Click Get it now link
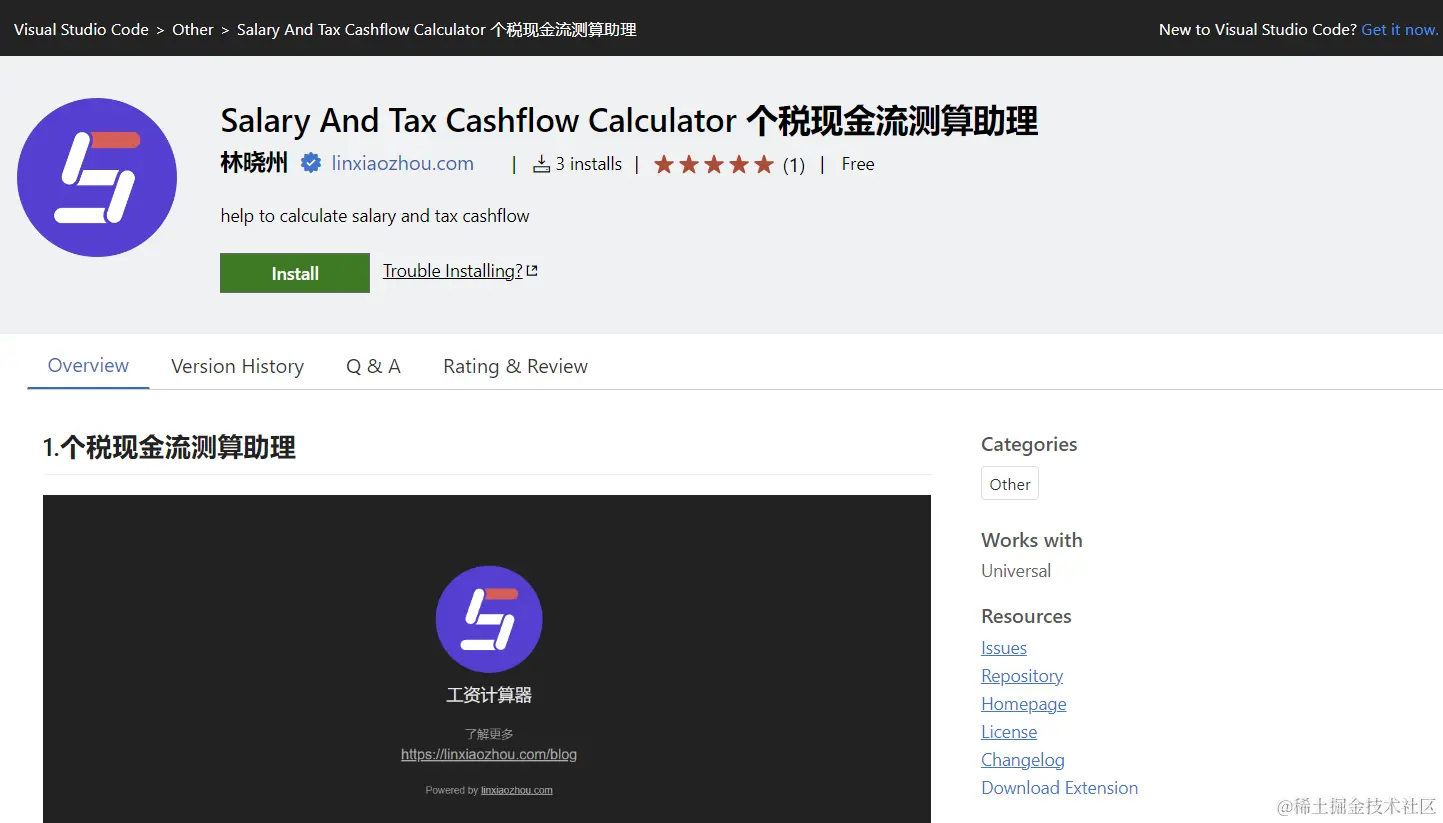 coord(1399,29)
